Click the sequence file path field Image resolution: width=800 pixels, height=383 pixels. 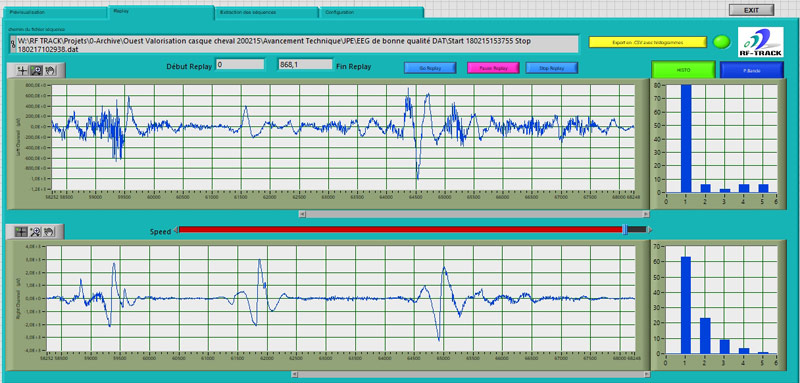pyautogui.click(x=298, y=44)
